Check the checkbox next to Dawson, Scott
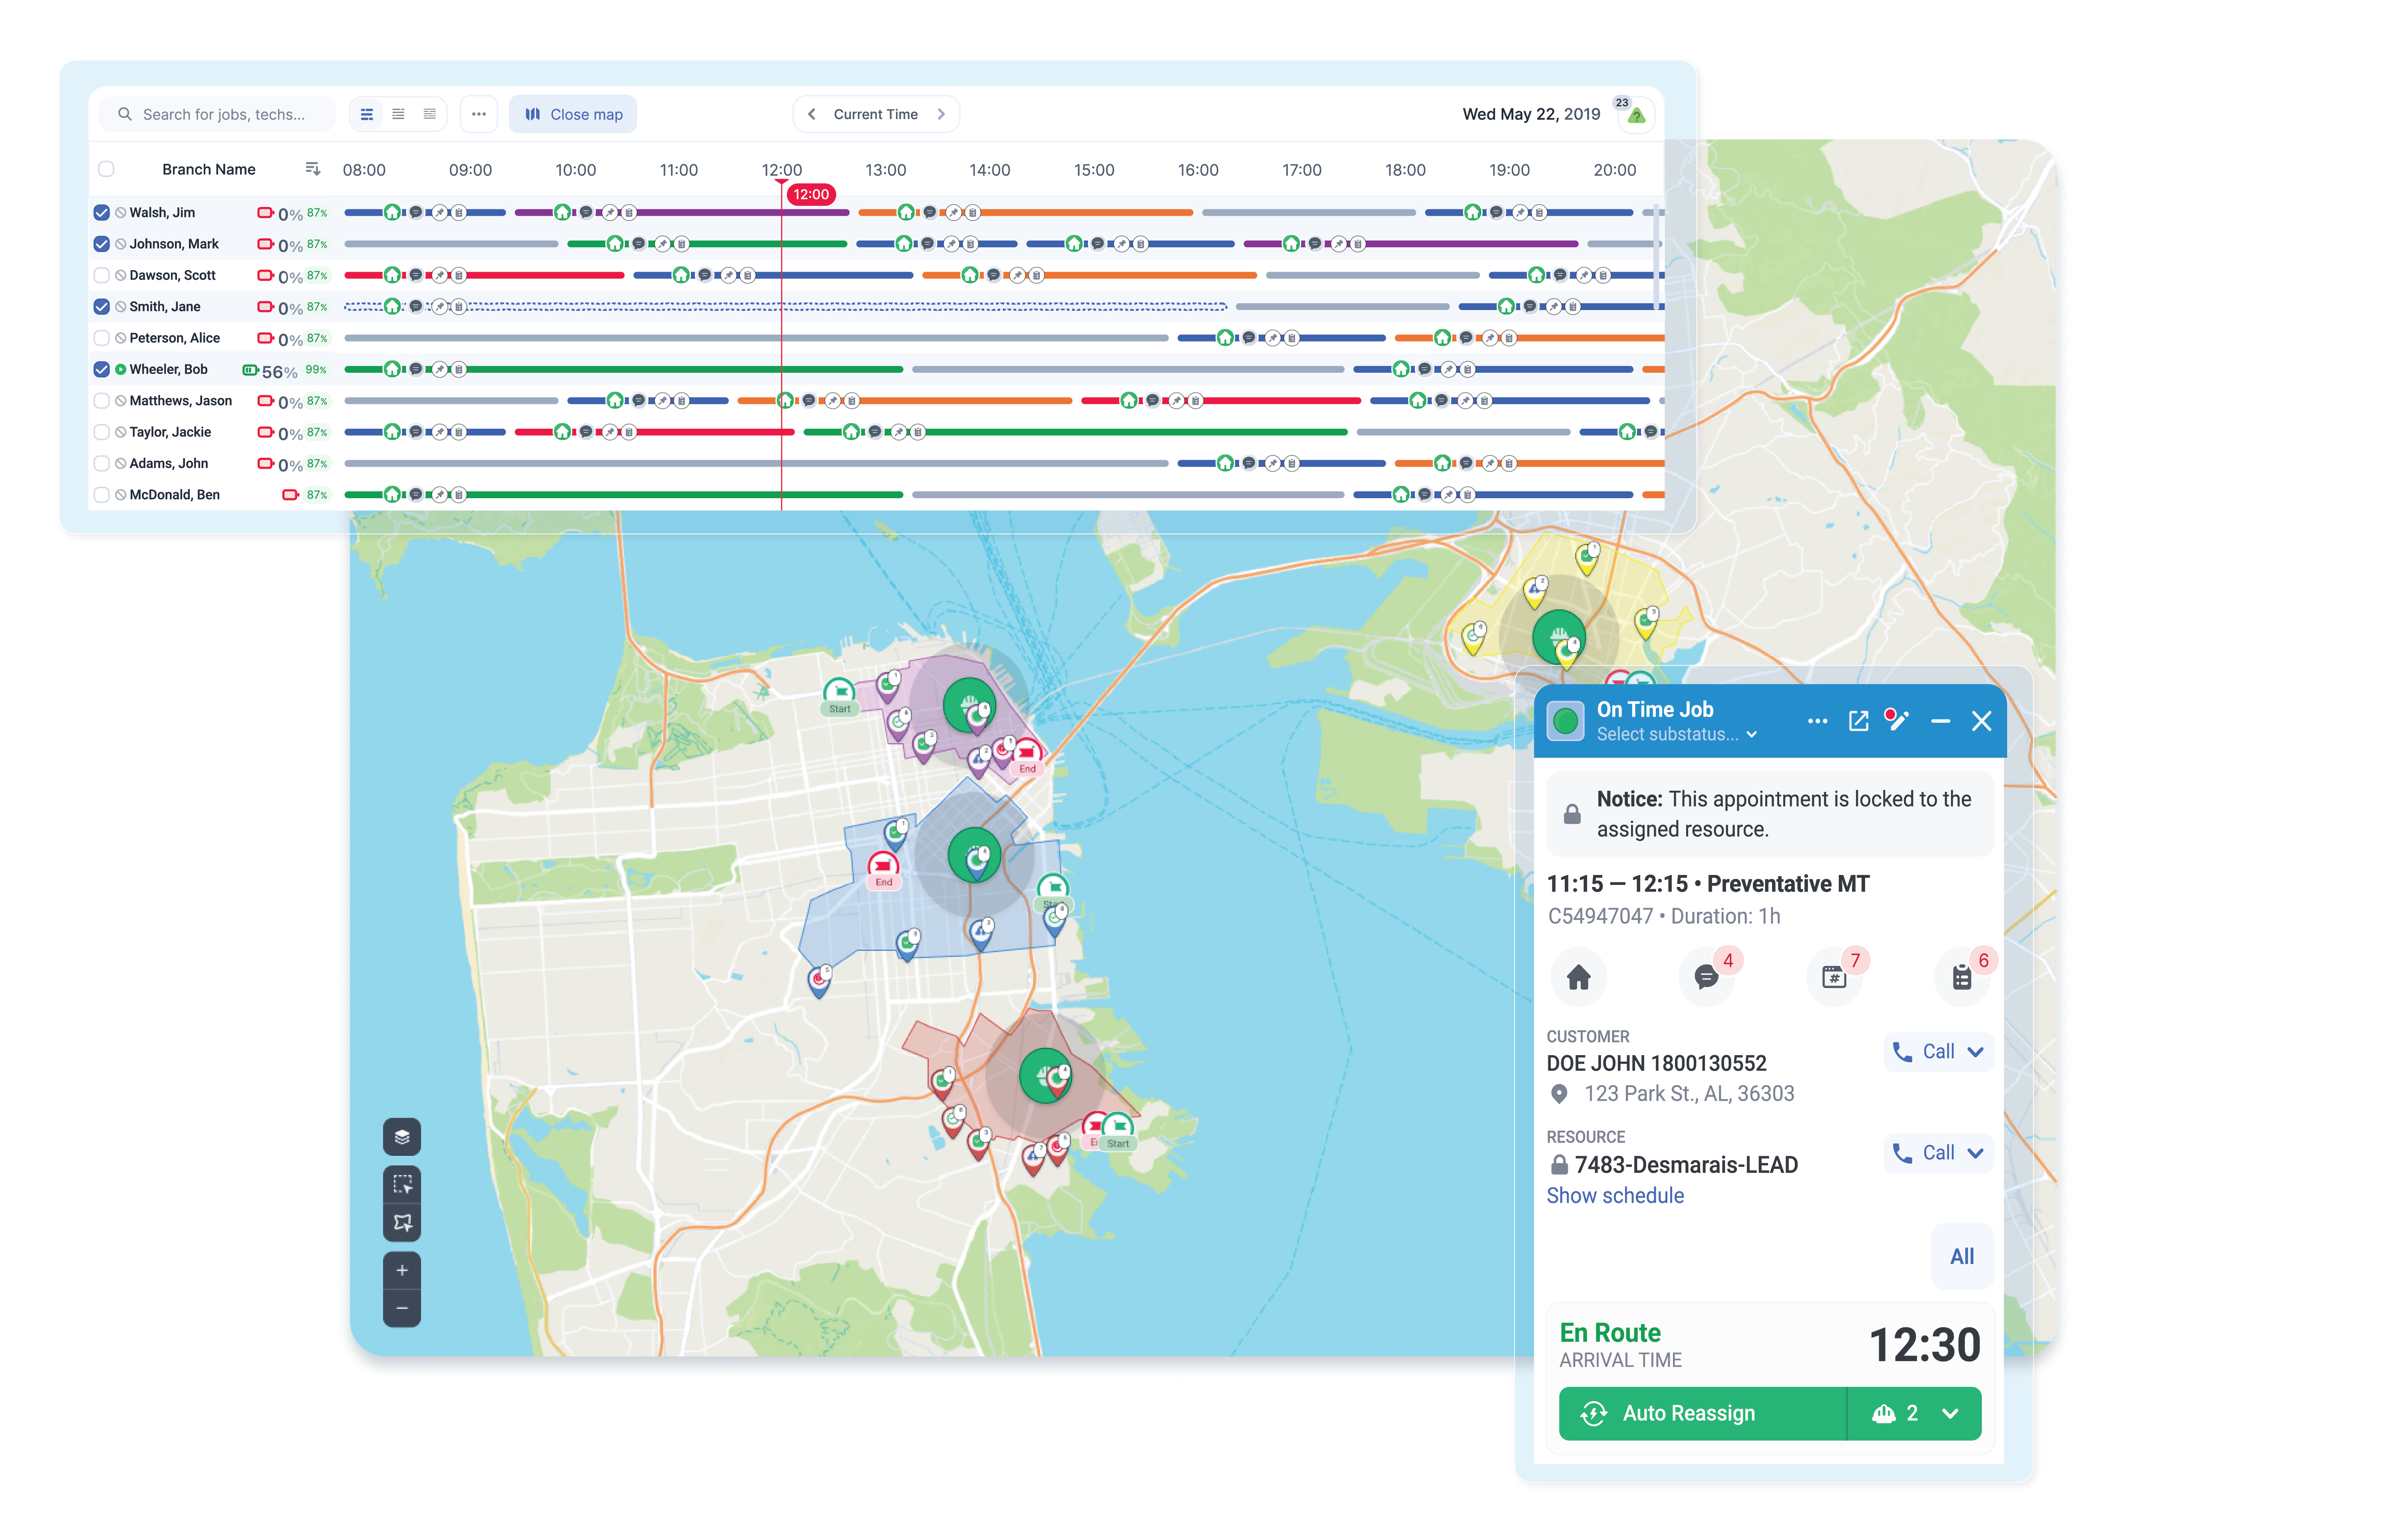2408x1515 pixels. pyautogui.click(x=102, y=274)
